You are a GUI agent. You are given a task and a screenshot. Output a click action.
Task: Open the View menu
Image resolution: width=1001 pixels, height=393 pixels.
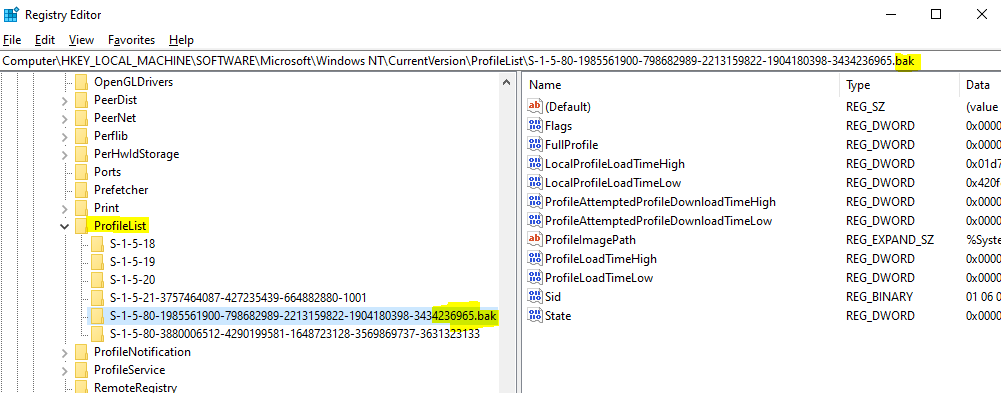(x=81, y=40)
